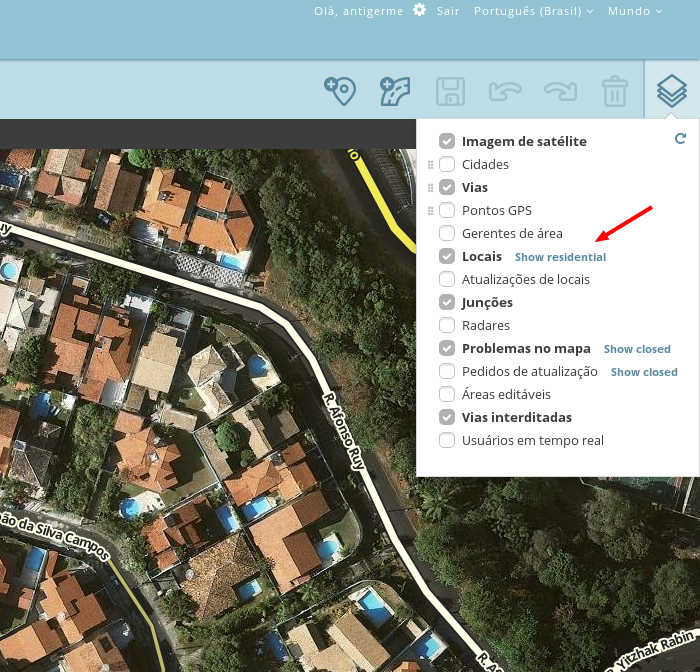
Task: Check the Usuários em tempo real box
Action: point(447,440)
